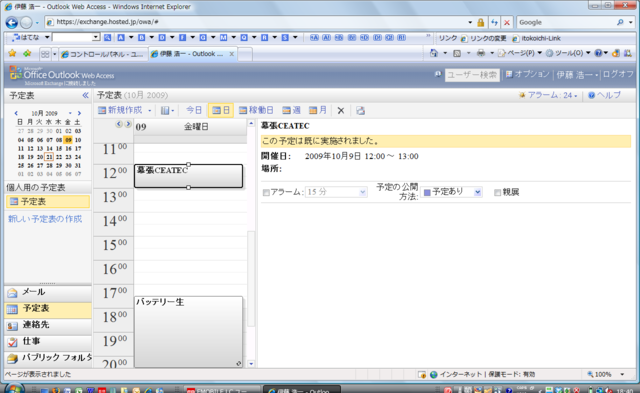Refresh the page with the address bar refresh icon
The height and width of the screenshot is (393, 640).
[x=494, y=22]
